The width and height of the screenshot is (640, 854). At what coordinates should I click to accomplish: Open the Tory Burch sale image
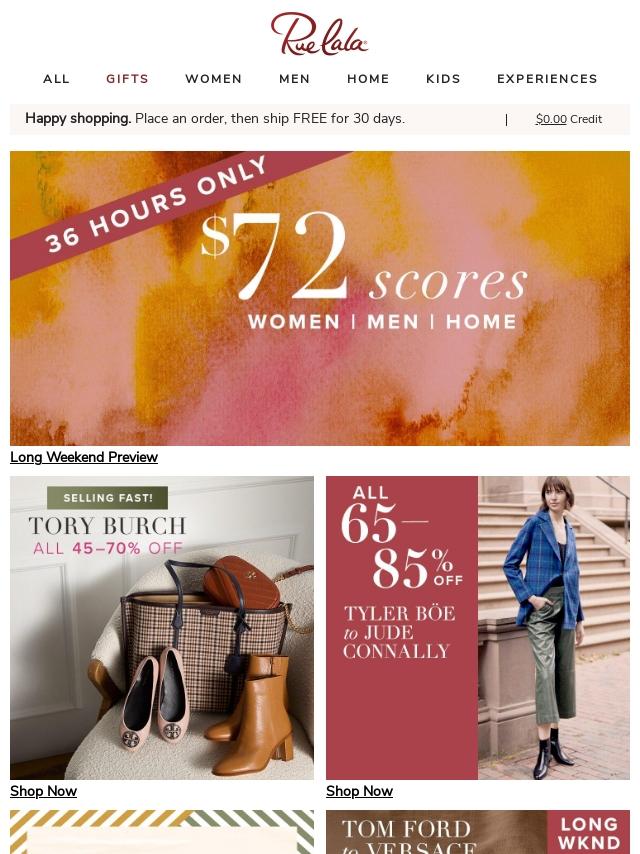pos(162,627)
